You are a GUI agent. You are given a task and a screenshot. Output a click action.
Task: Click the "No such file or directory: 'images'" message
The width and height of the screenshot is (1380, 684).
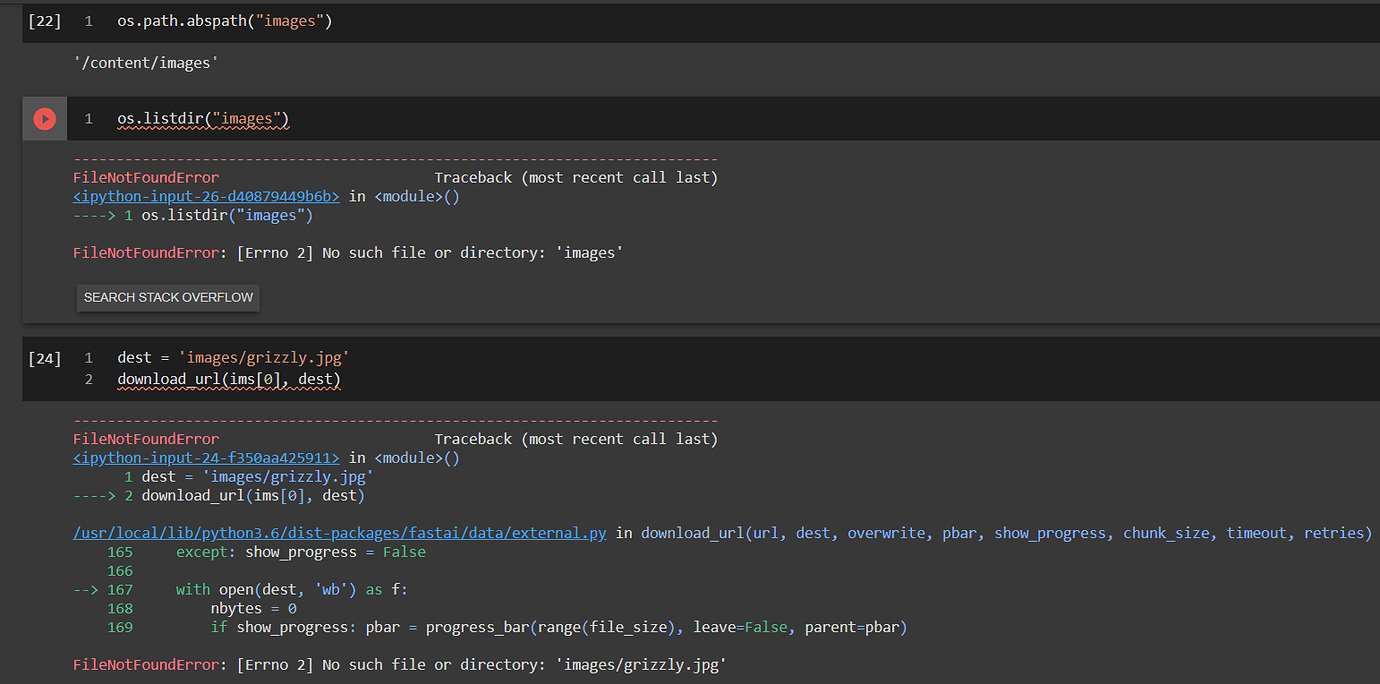pos(430,253)
